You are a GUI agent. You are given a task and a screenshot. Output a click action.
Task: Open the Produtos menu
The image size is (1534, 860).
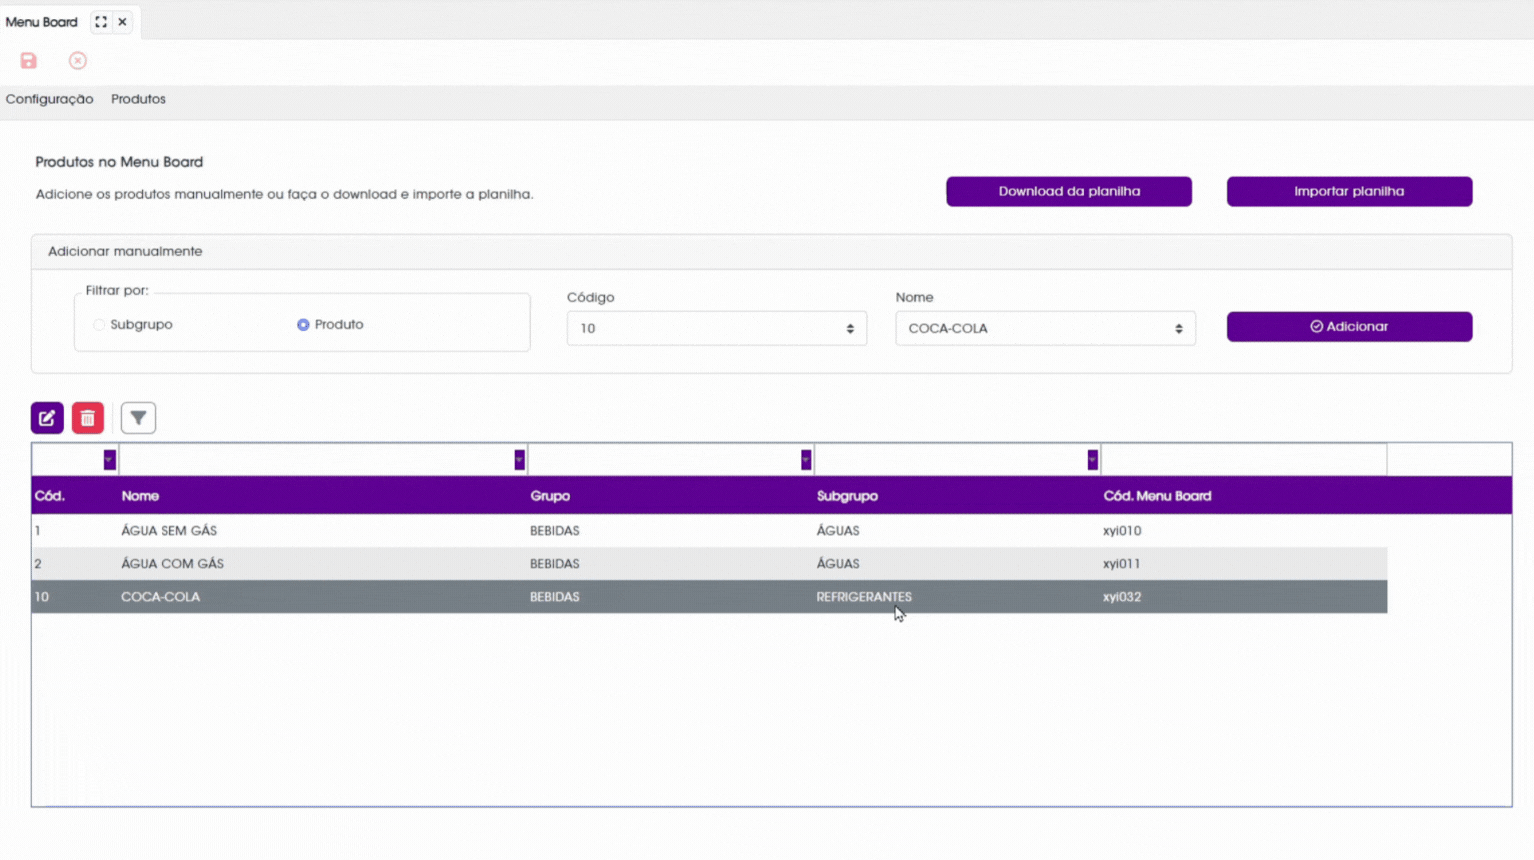click(x=138, y=99)
